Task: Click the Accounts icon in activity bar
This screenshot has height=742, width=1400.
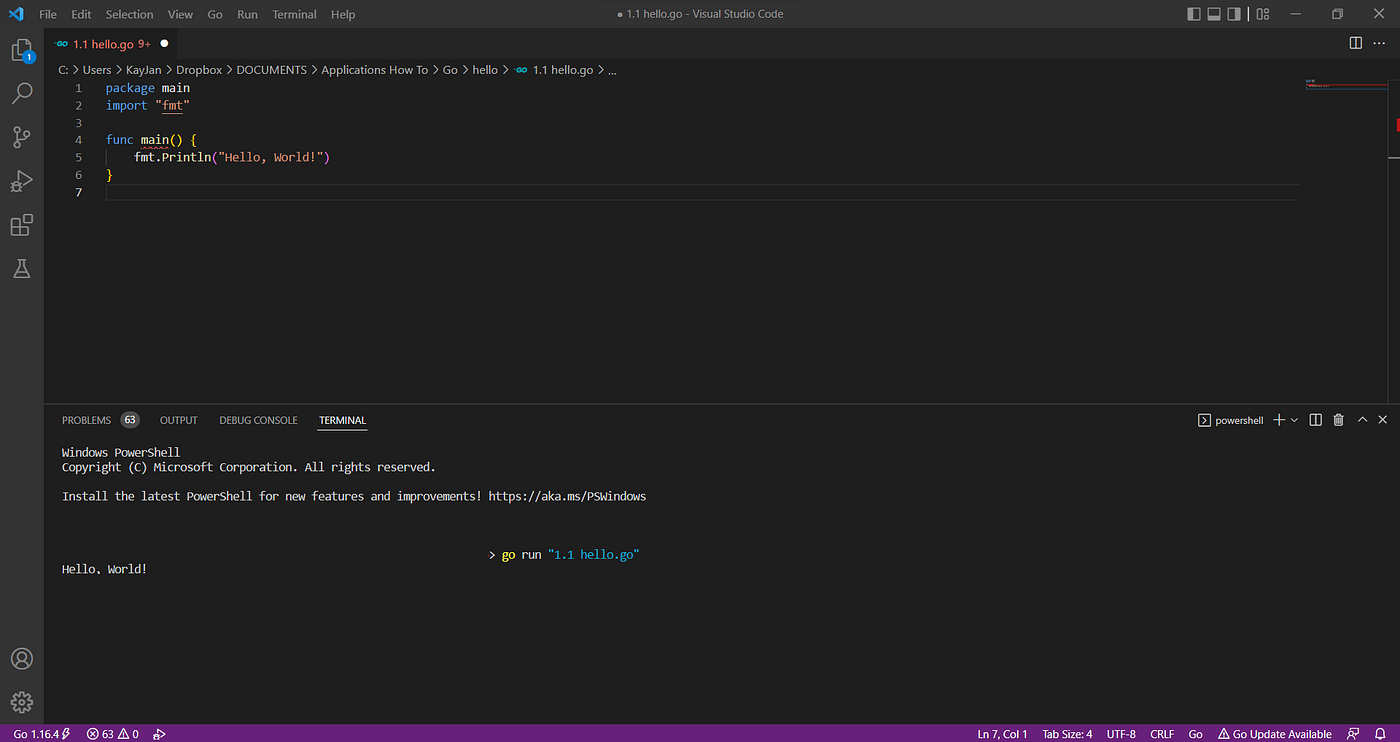Action: (x=21, y=659)
